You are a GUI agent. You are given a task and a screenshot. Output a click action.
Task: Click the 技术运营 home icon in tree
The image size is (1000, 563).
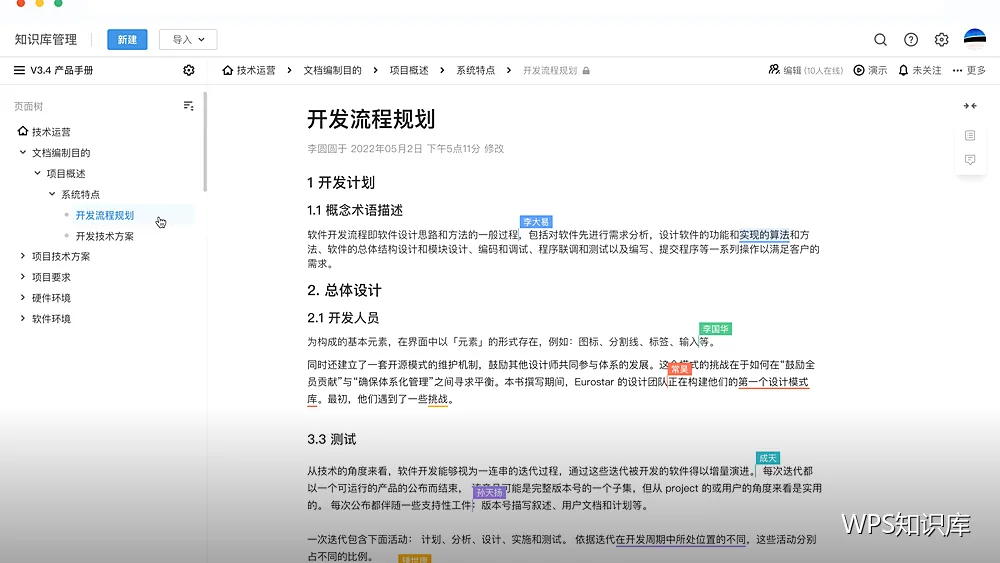coord(23,131)
